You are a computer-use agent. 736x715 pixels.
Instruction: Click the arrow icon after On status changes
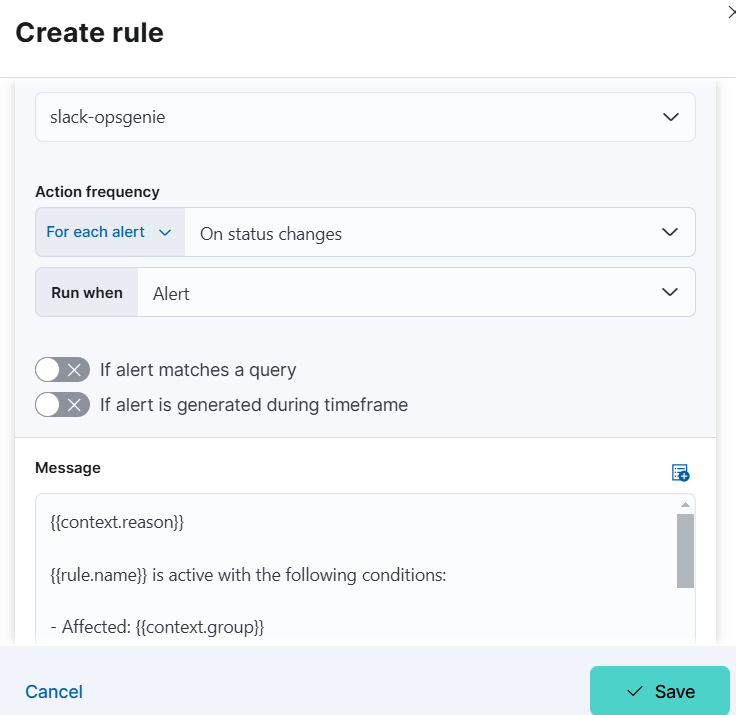(x=669, y=232)
